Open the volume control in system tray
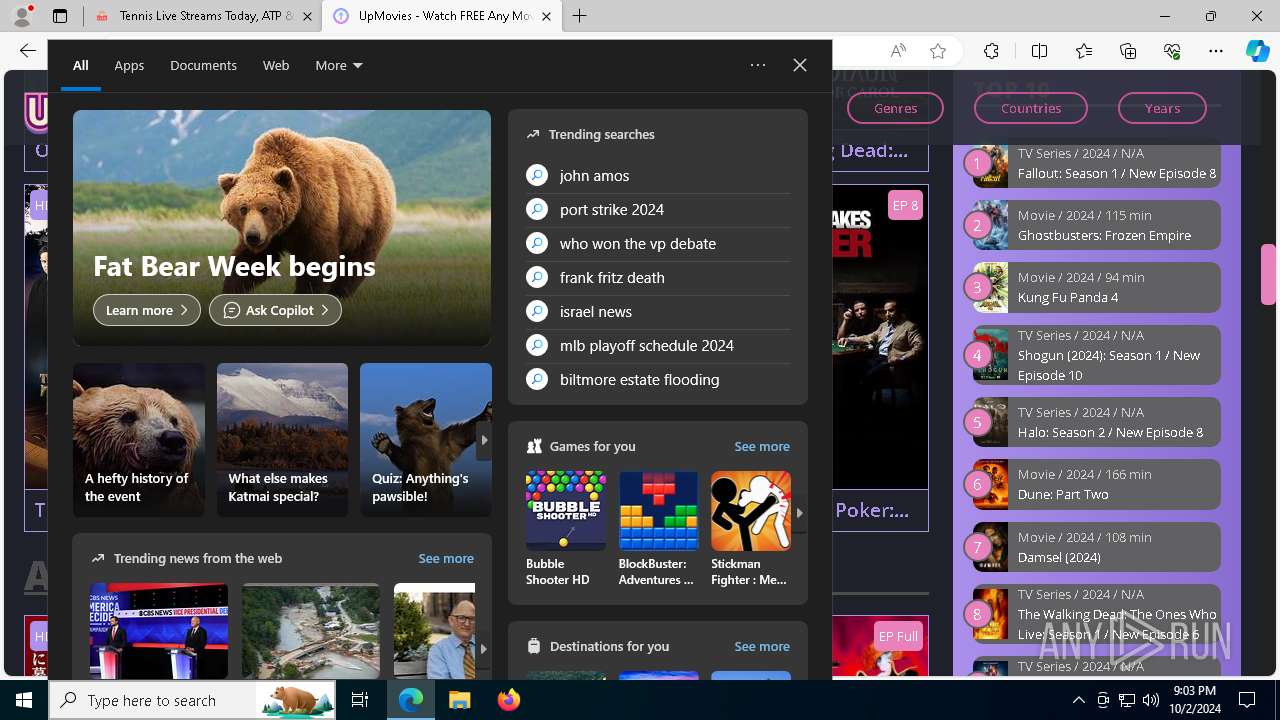The image size is (1280, 720). pyautogui.click(x=1151, y=700)
